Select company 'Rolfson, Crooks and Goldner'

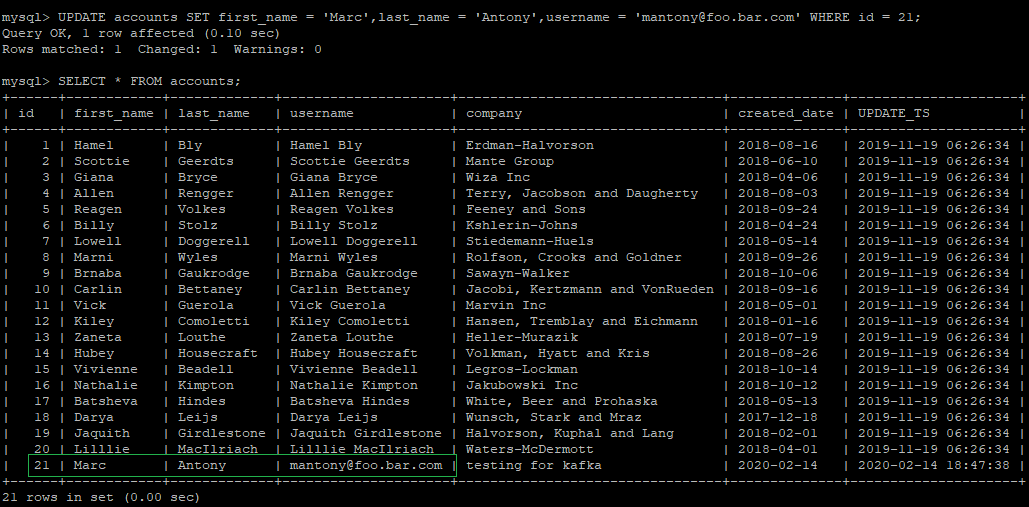tap(574, 257)
